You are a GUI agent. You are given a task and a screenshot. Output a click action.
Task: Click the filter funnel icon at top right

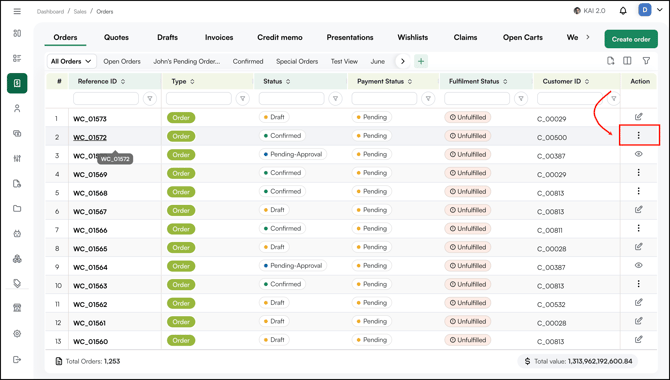coord(646,61)
